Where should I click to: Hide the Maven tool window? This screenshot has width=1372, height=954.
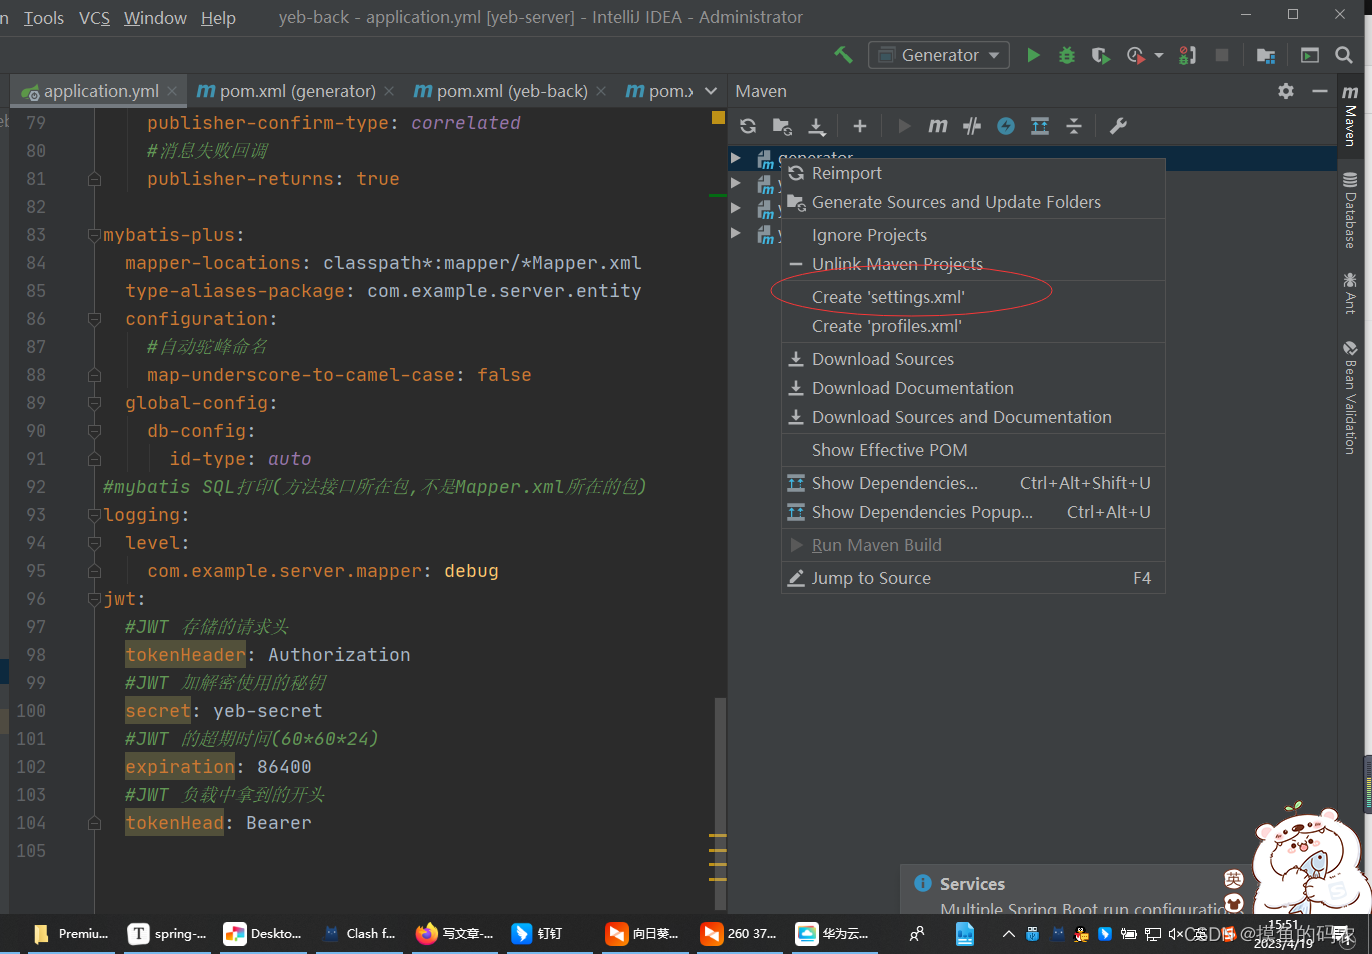coord(1320,91)
